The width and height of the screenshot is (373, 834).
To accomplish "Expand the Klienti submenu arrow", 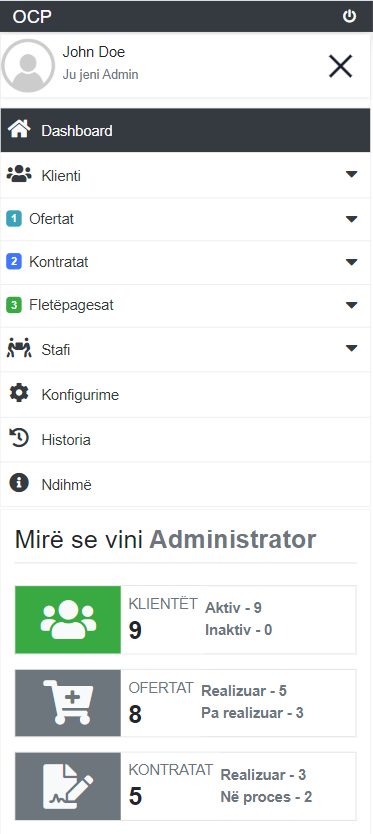I will [x=351, y=174].
